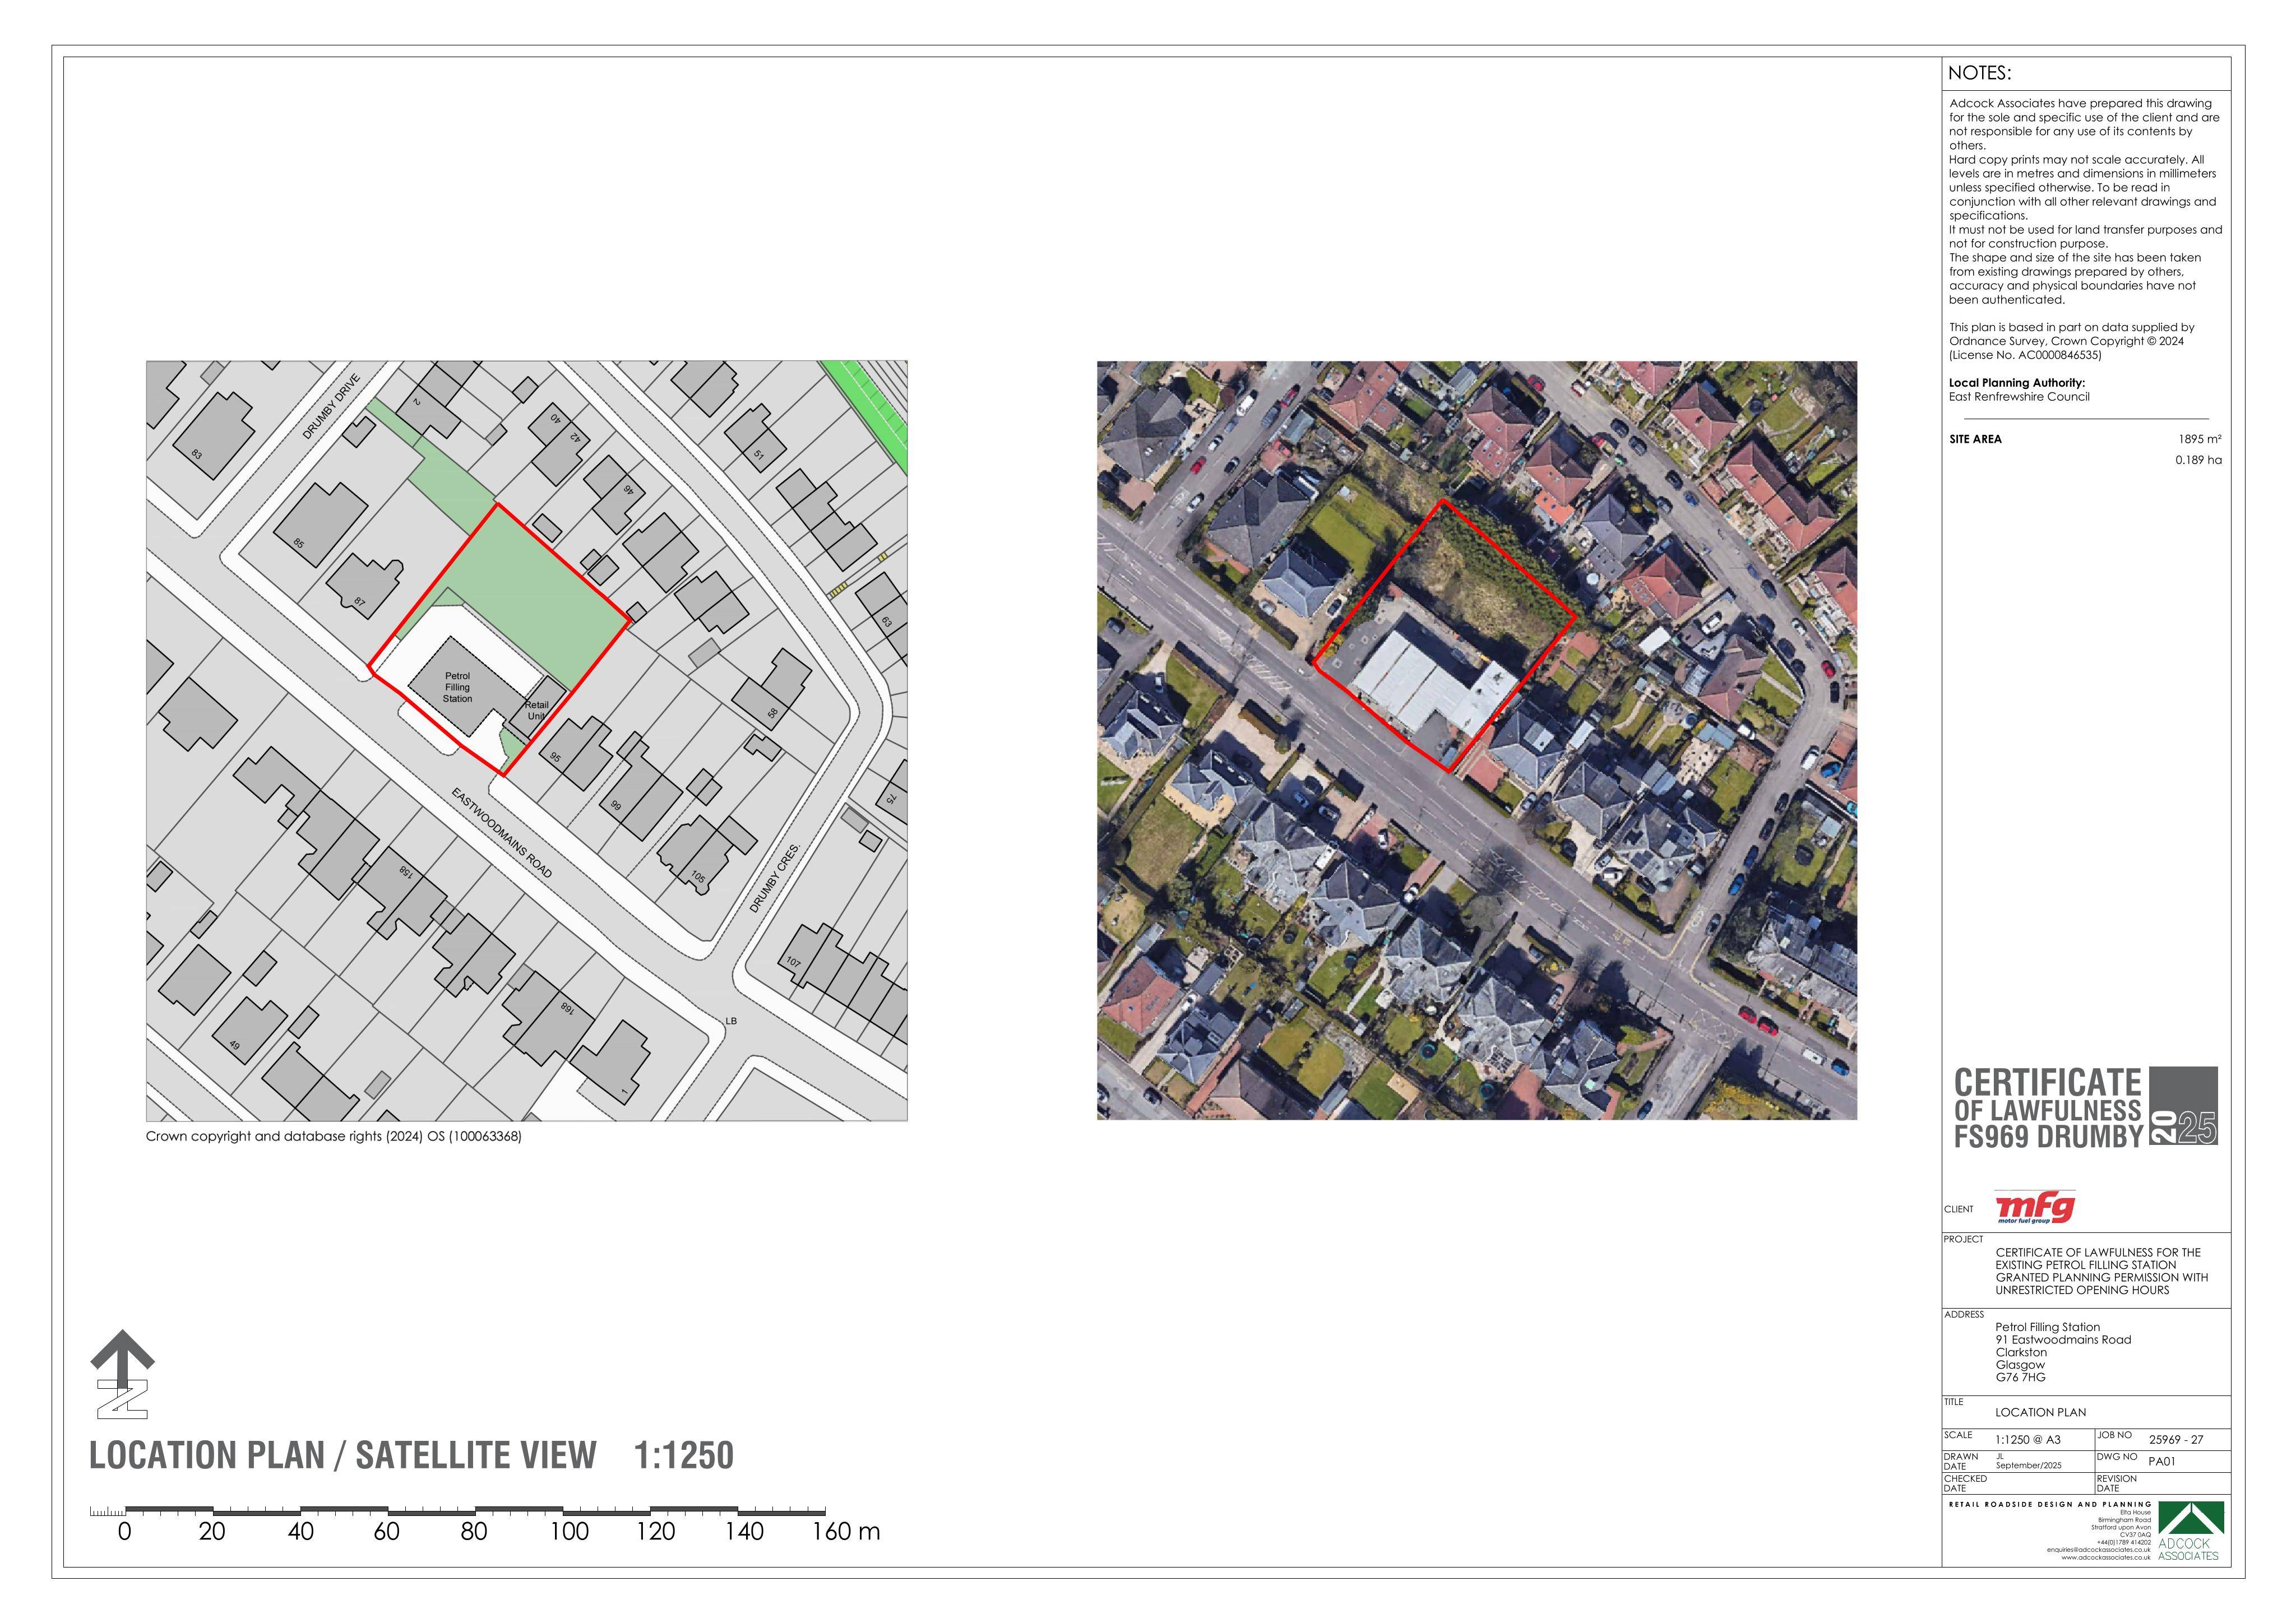Click the '1:1250' scale text beside title
The width and height of the screenshot is (2296, 1623).
tap(684, 1455)
